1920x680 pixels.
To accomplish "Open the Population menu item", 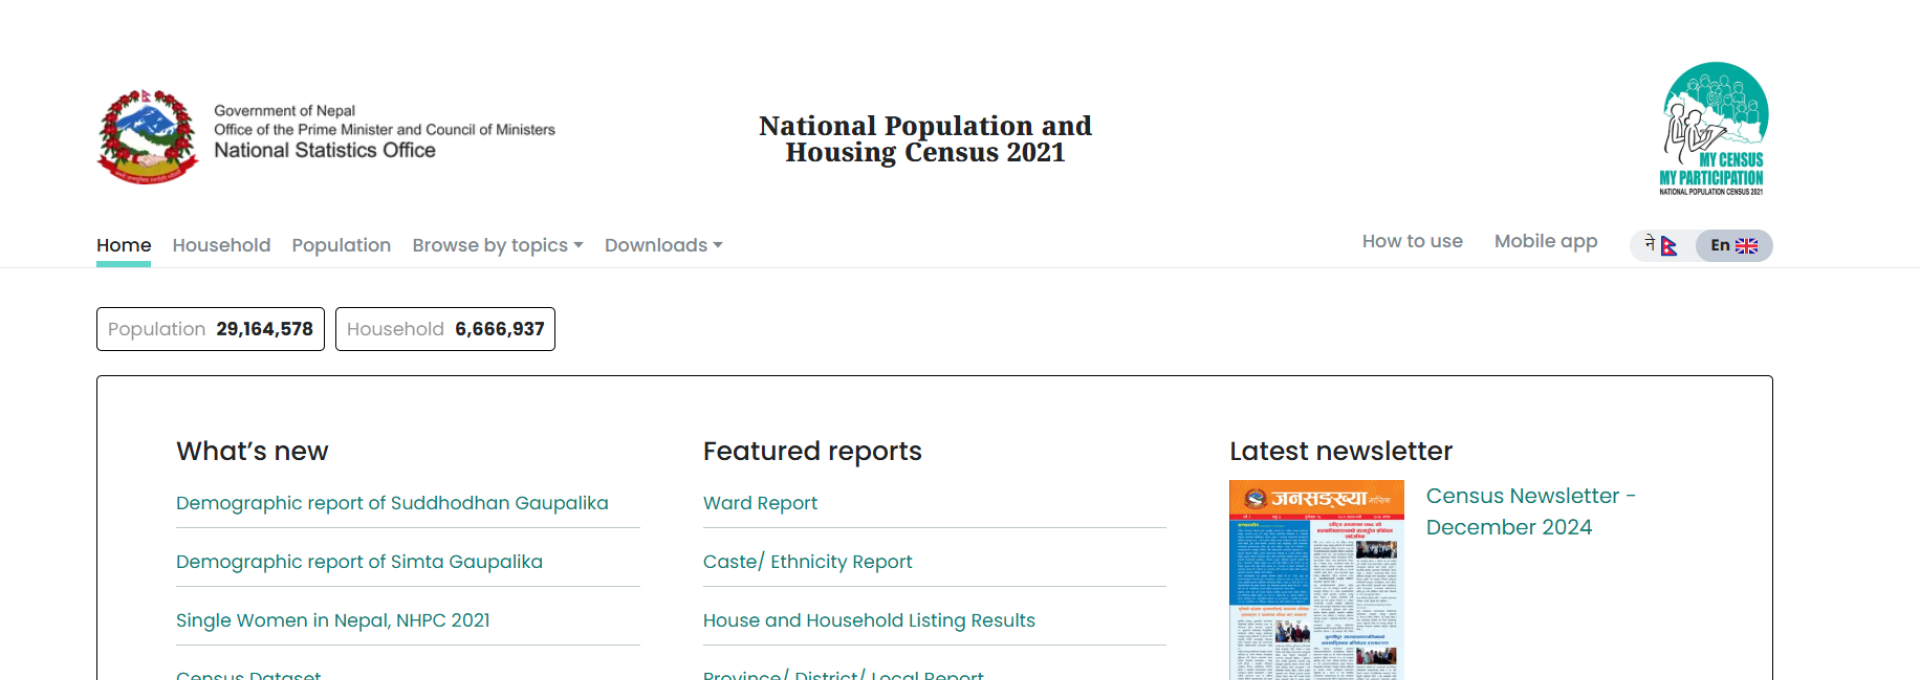I will pos(341,245).
